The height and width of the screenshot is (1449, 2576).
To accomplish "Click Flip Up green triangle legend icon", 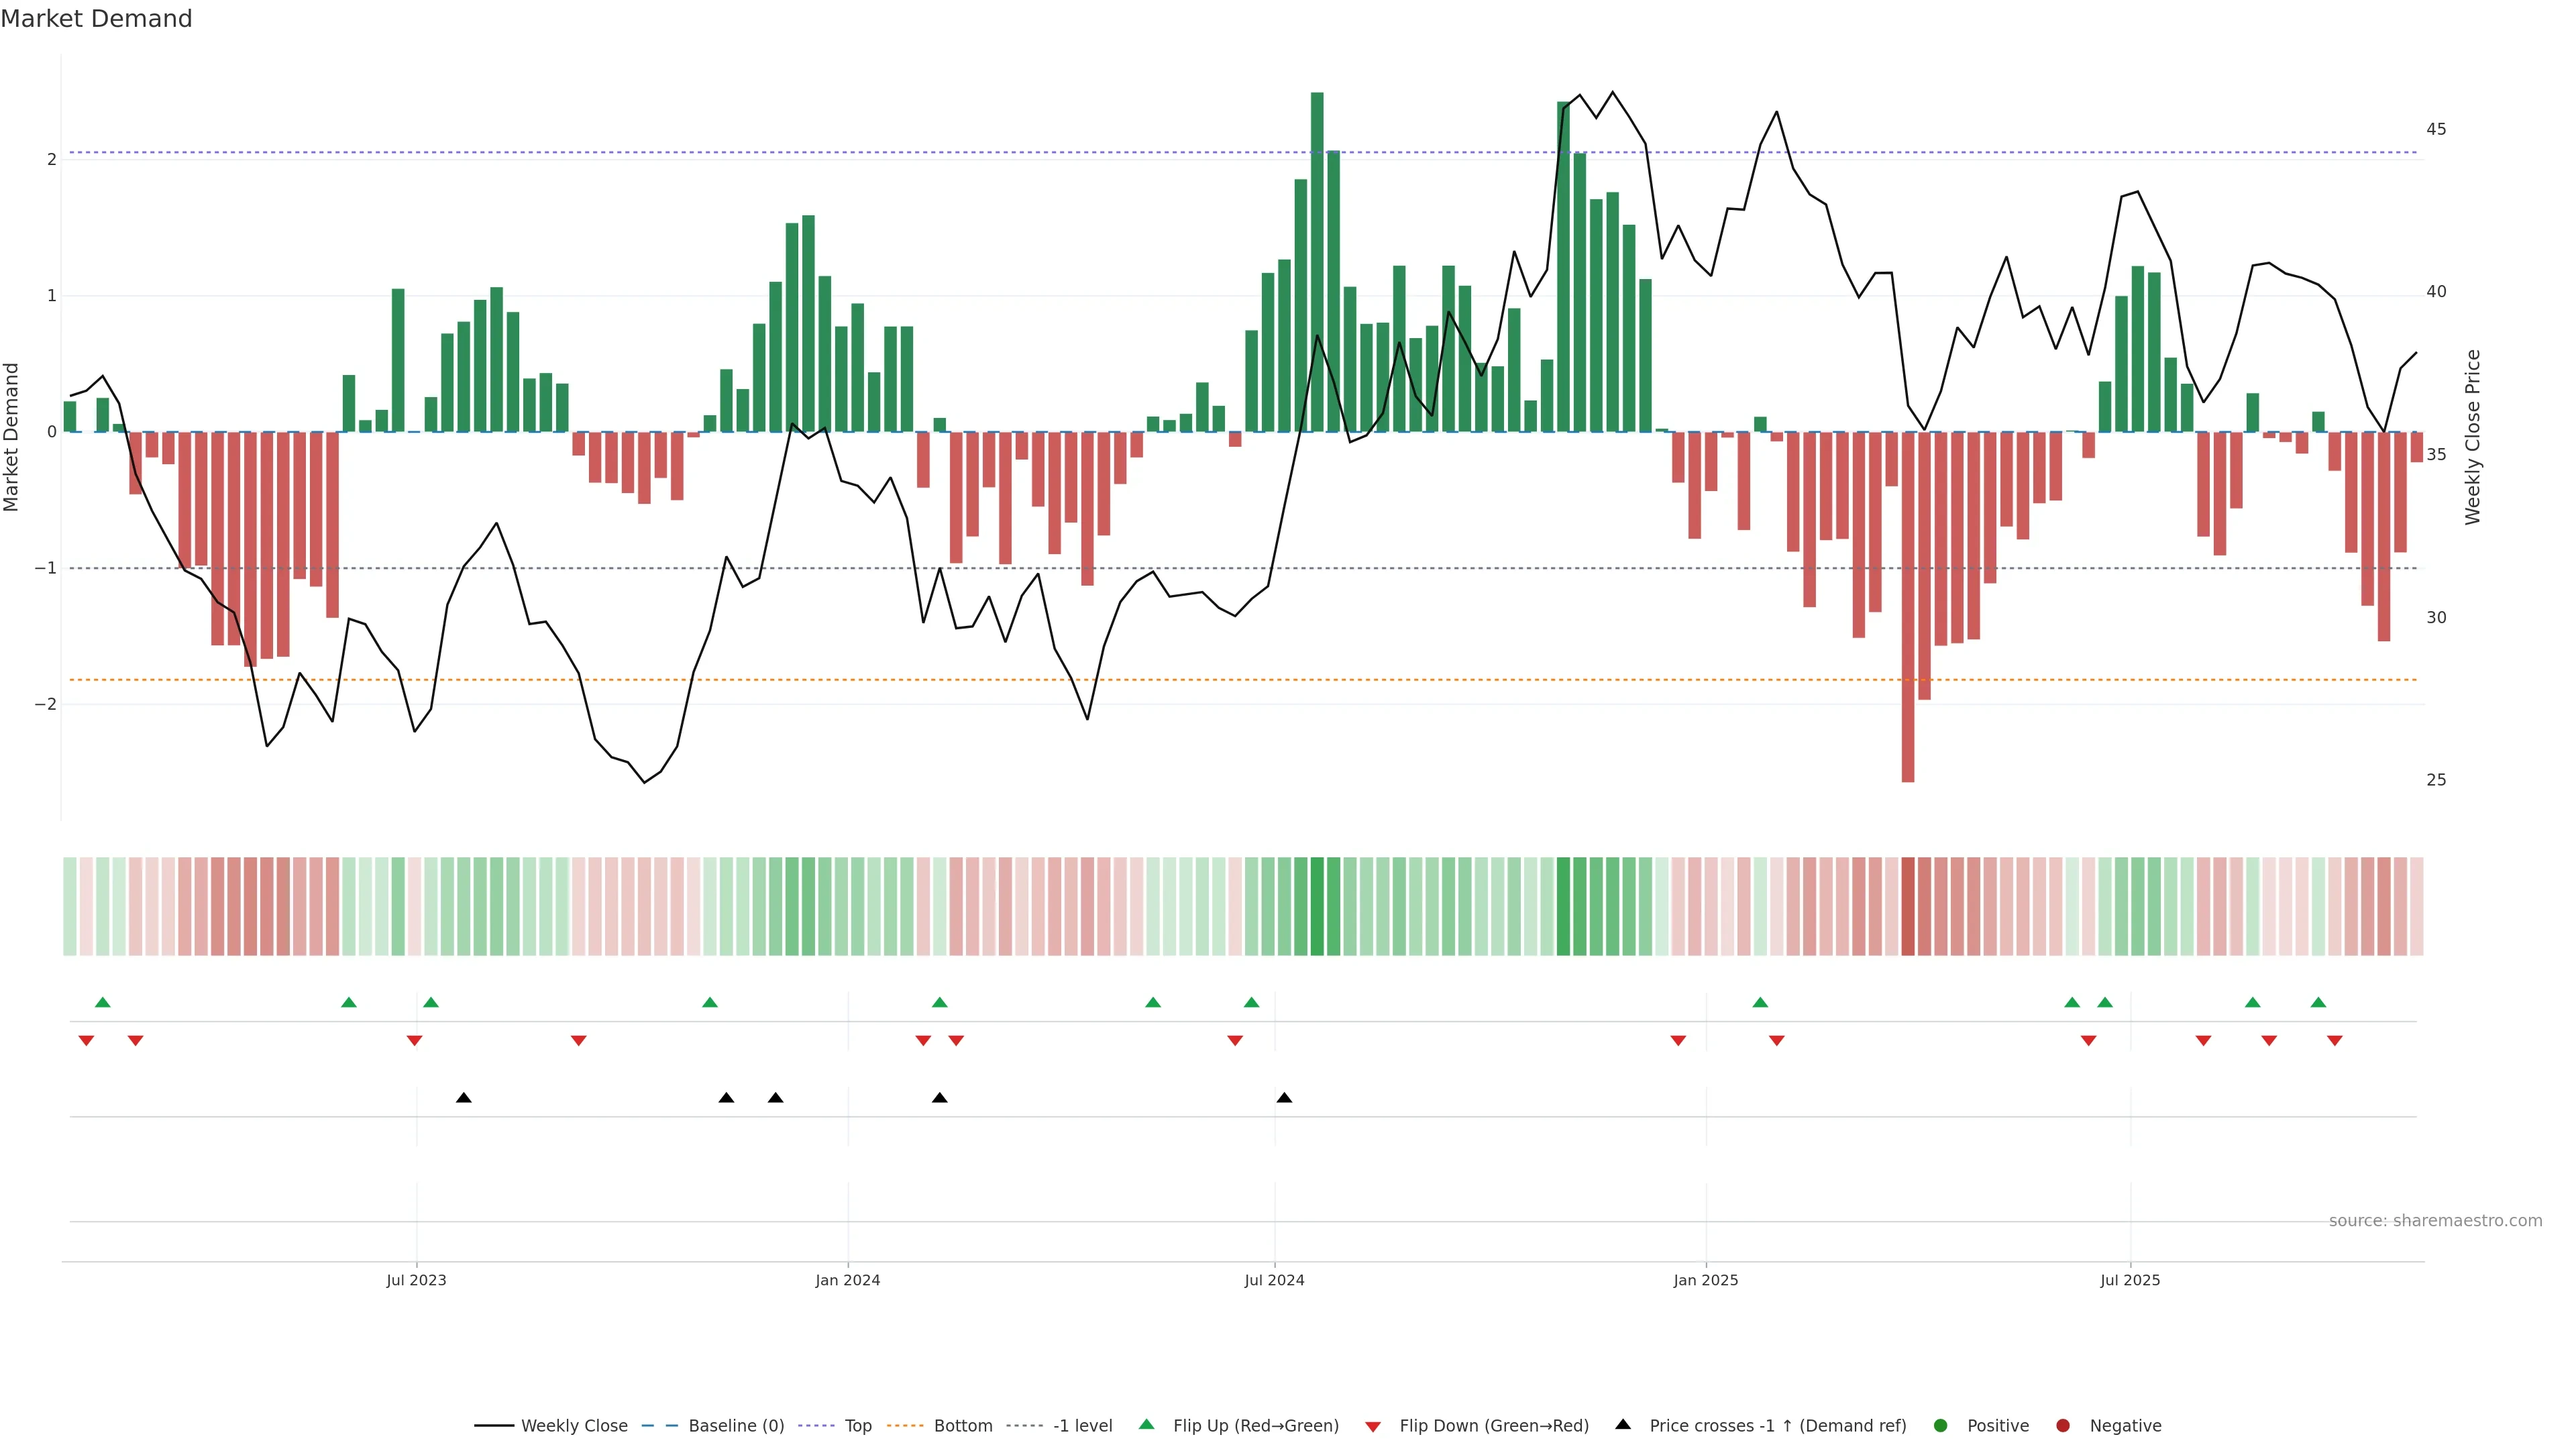I will (1147, 1424).
